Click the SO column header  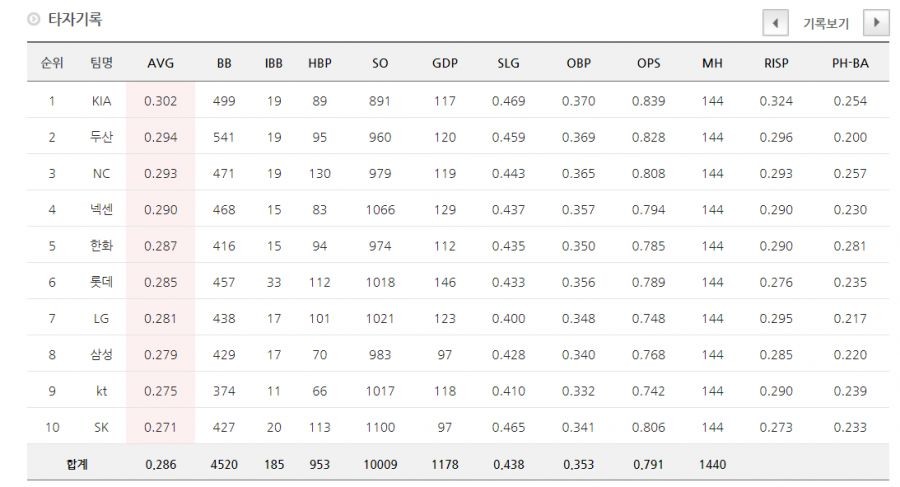(x=380, y=63)
